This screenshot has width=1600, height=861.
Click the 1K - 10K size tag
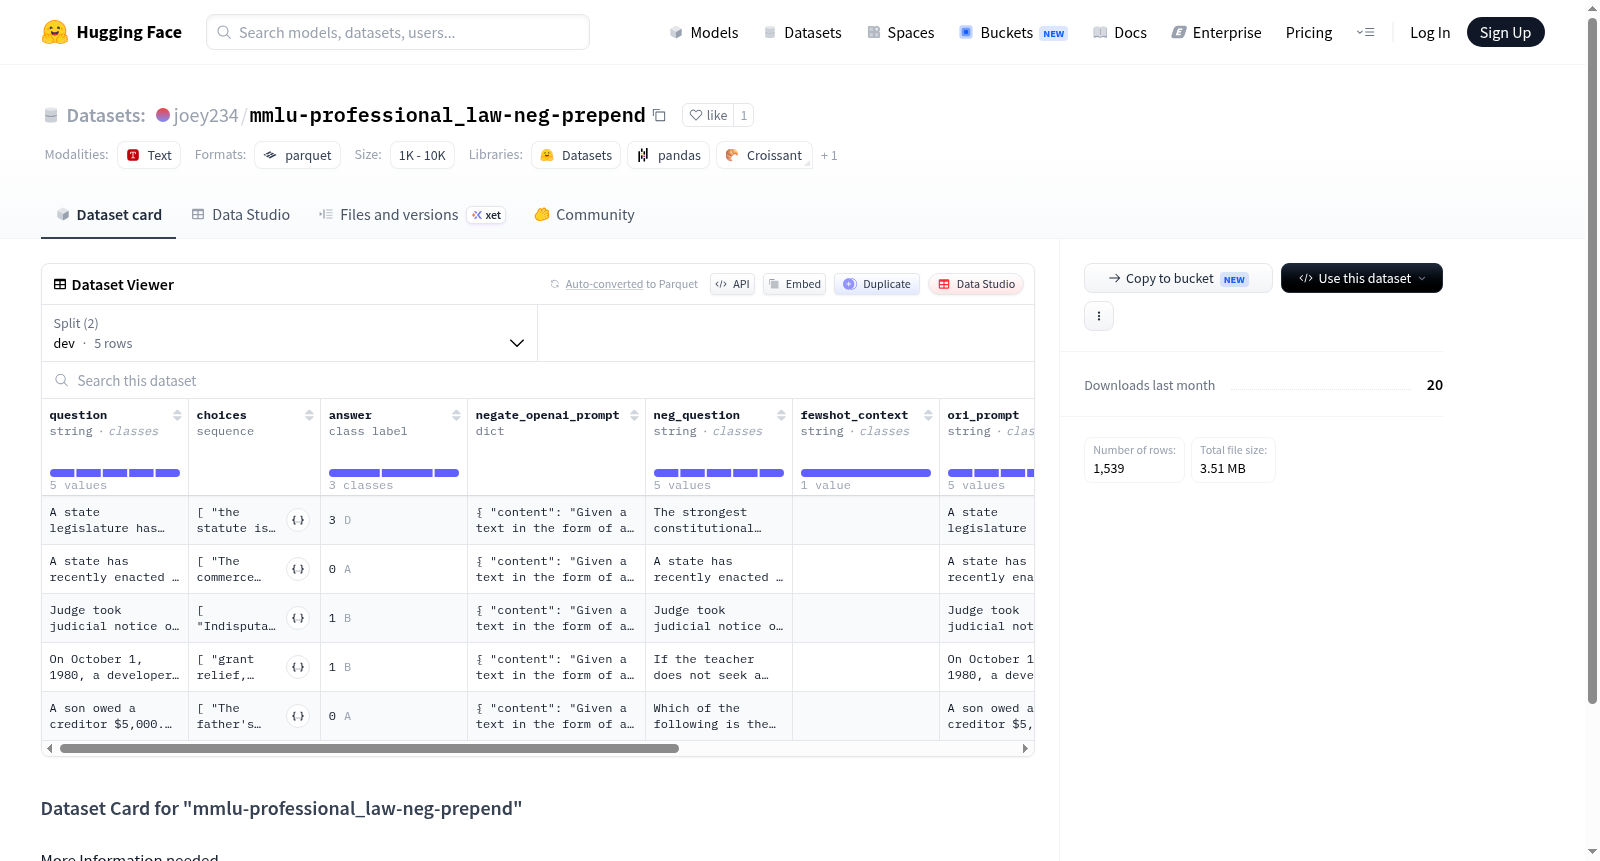click(x=422, y=155)
